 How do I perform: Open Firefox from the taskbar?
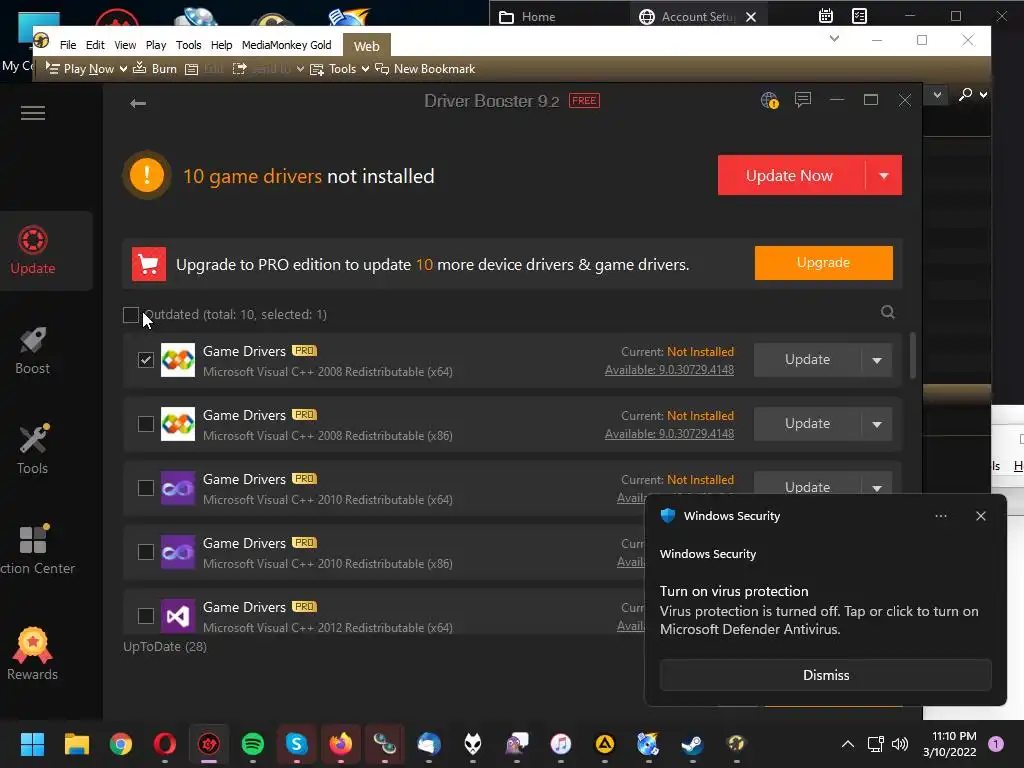[340, 744]
